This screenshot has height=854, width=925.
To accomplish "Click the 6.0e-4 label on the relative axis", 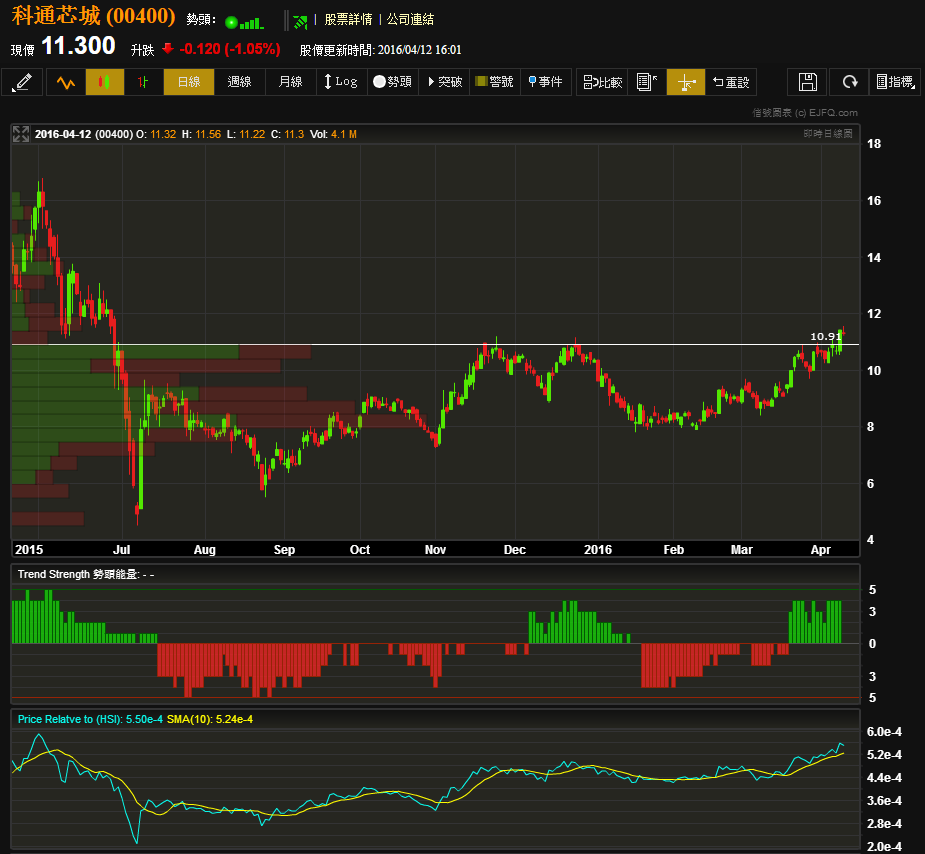I will (884, 732).
